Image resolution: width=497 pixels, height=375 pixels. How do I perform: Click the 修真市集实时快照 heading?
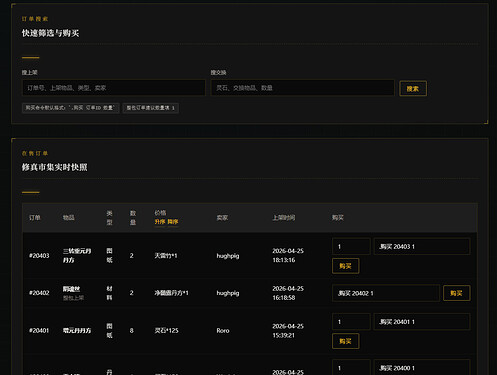pos(54,167)
